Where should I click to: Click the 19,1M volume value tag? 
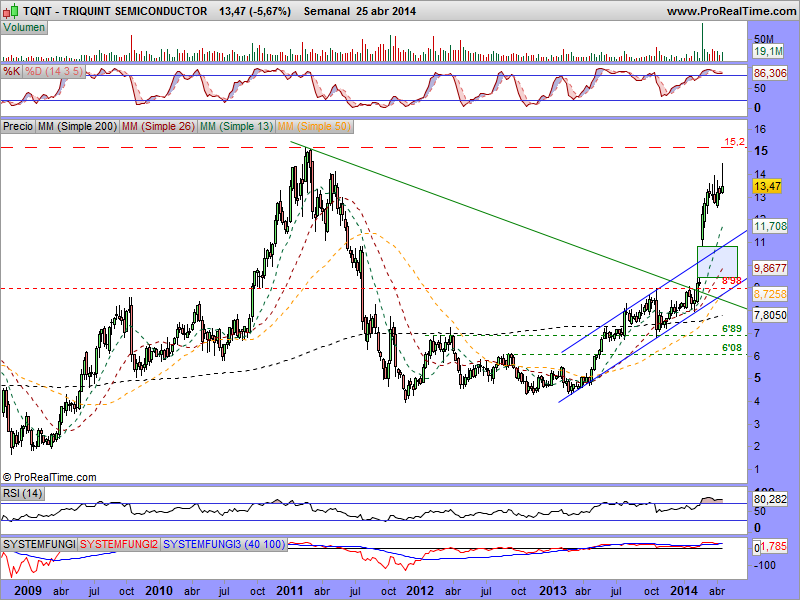pyautogui.click(x=768, y=51)
